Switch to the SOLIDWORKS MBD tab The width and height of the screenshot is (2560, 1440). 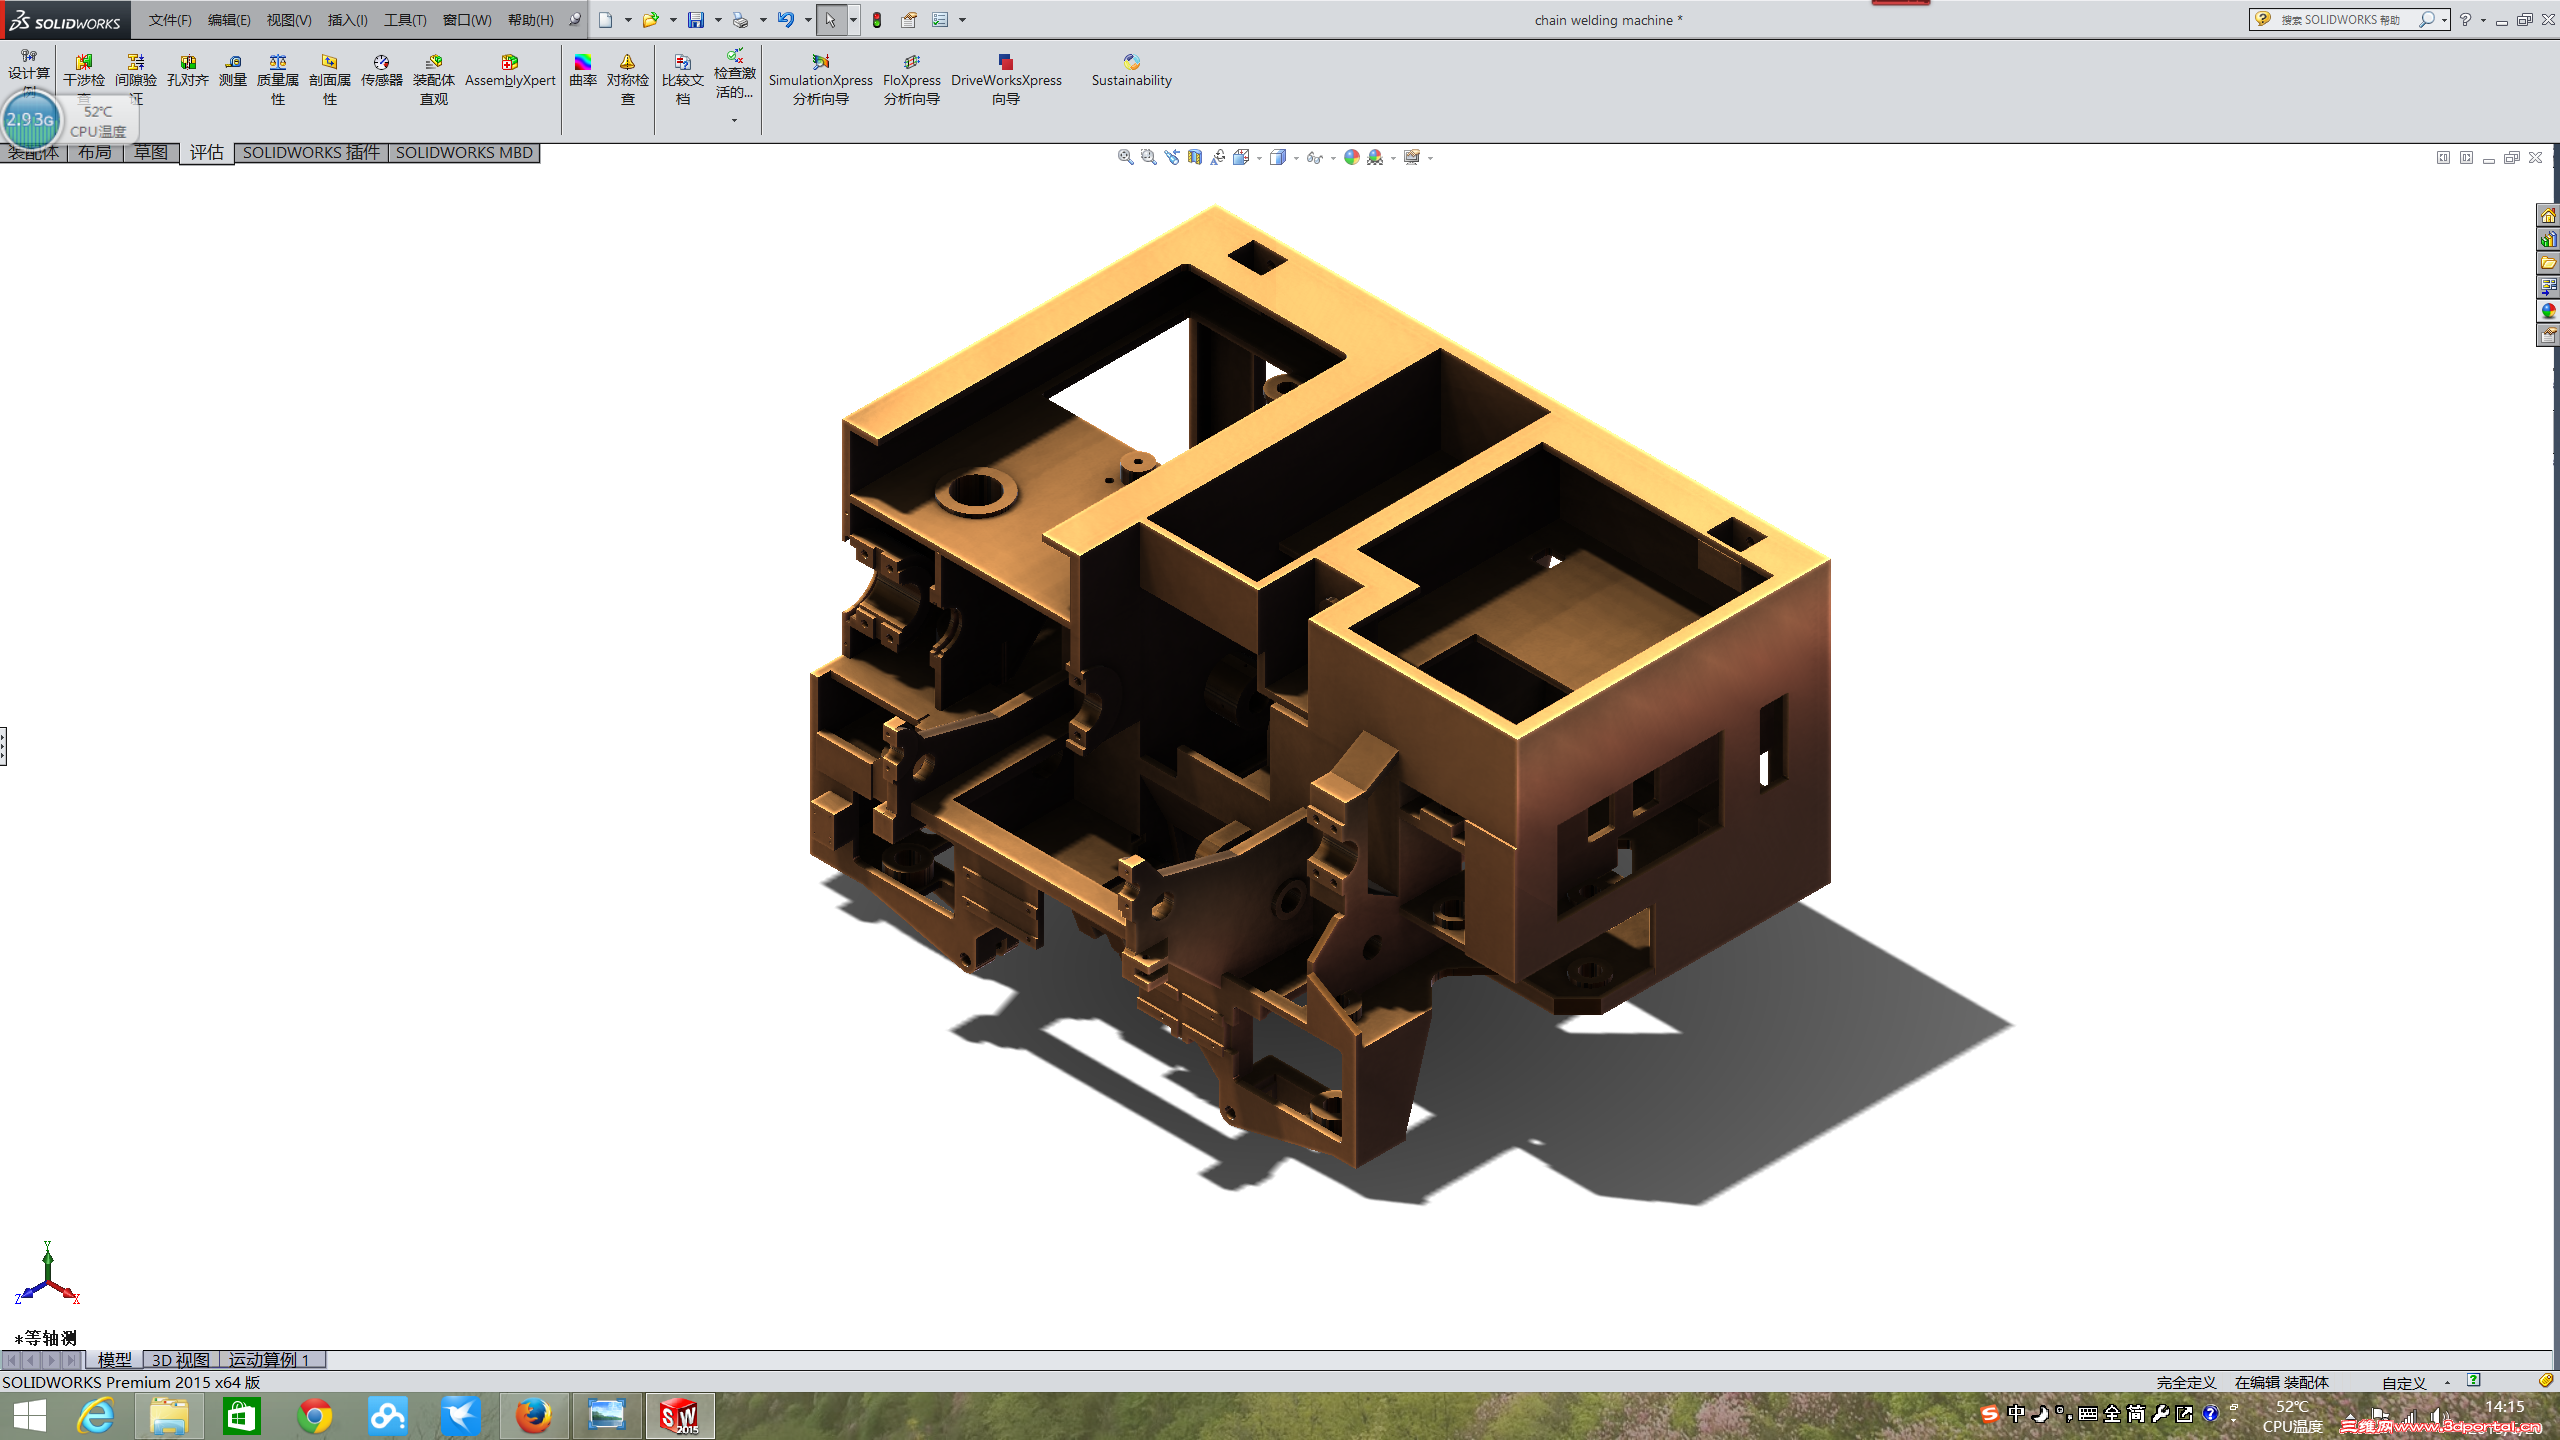click(464, 152)
